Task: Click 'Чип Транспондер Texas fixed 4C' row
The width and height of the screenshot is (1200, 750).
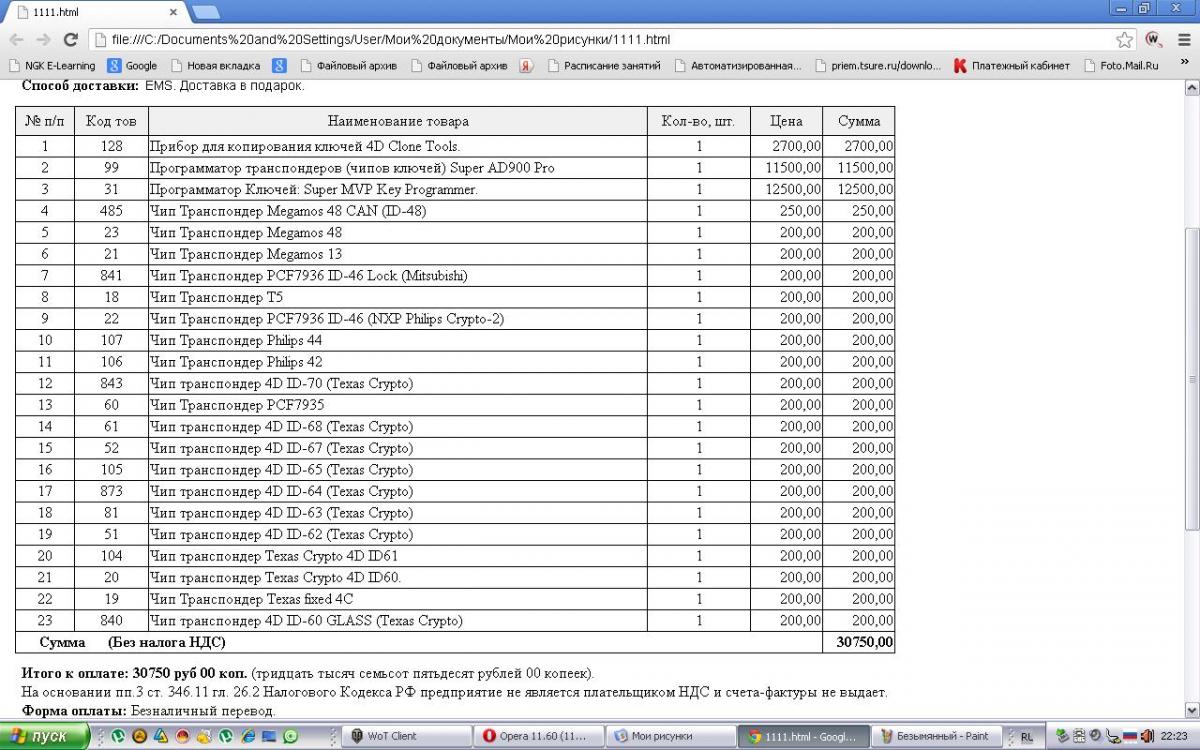Action: tap(455, 599)
